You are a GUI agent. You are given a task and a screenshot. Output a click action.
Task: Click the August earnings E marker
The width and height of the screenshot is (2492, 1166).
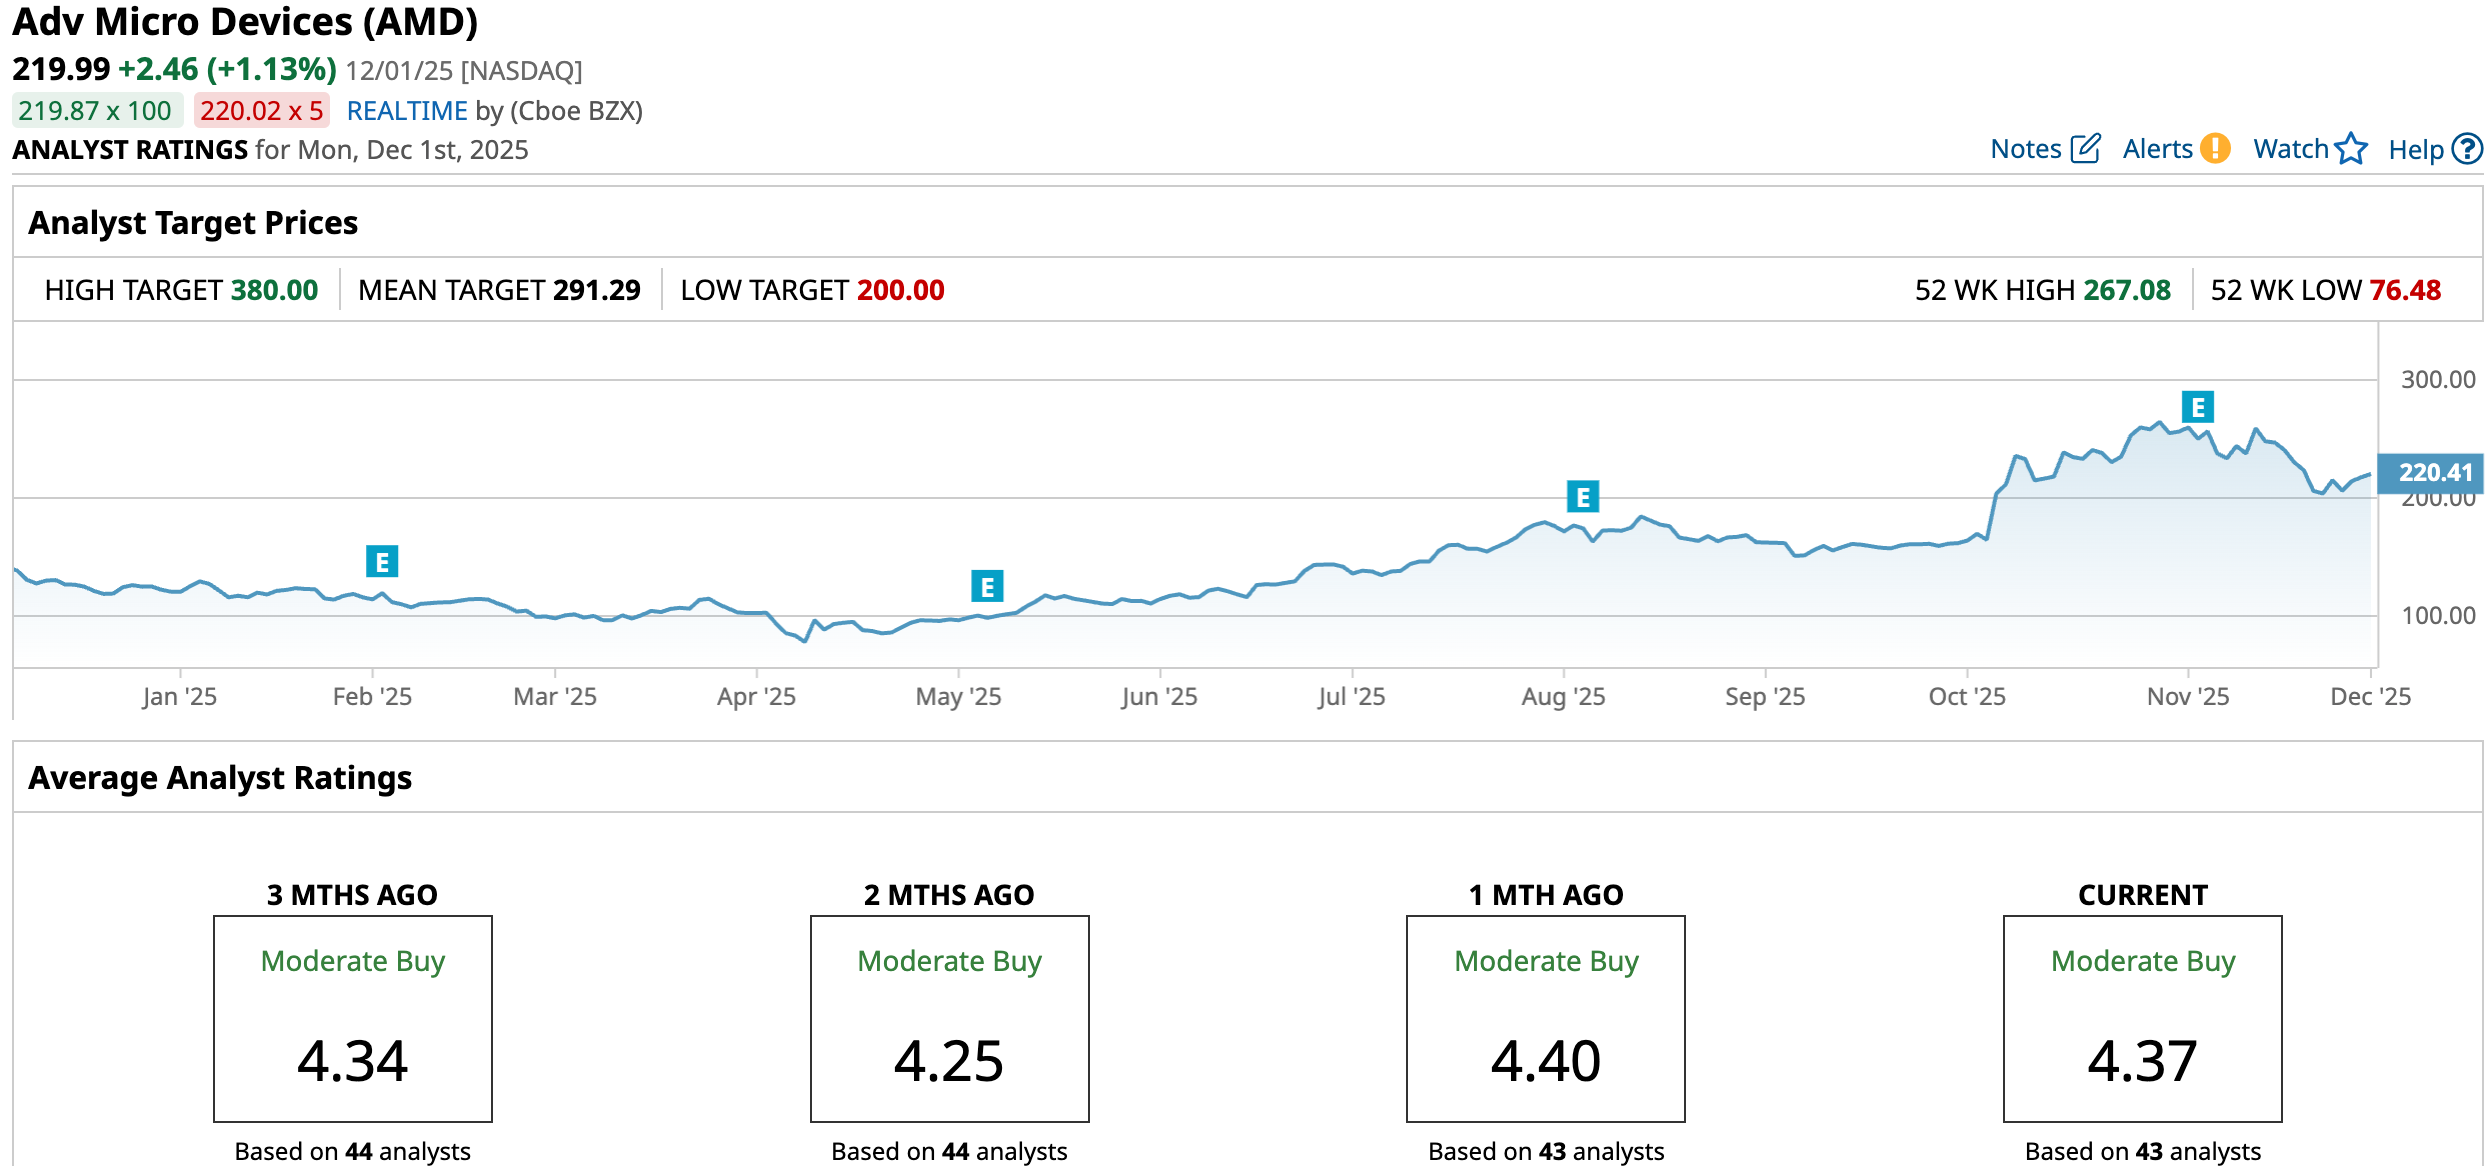pyautogui.click(x=1582, y=497)
